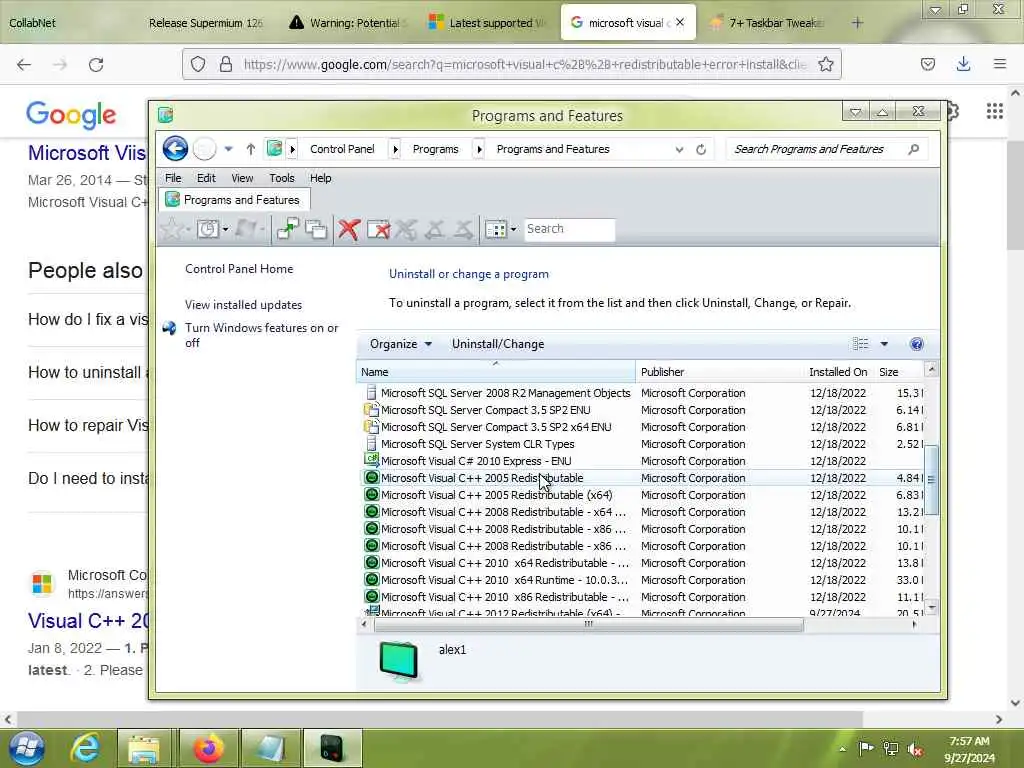
Task: Open the recent locations dropdown arrow
Action: tap(229, 150)
